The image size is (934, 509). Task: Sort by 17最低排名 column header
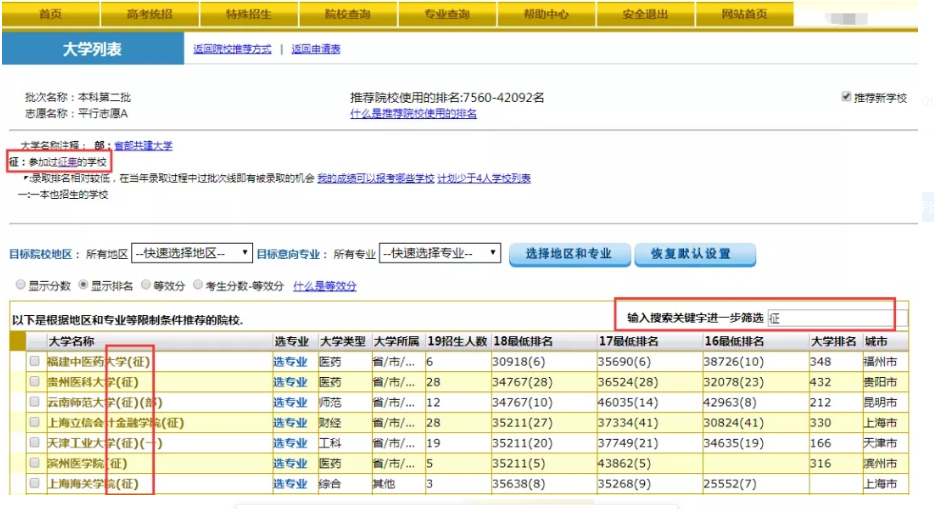[628, 341]
